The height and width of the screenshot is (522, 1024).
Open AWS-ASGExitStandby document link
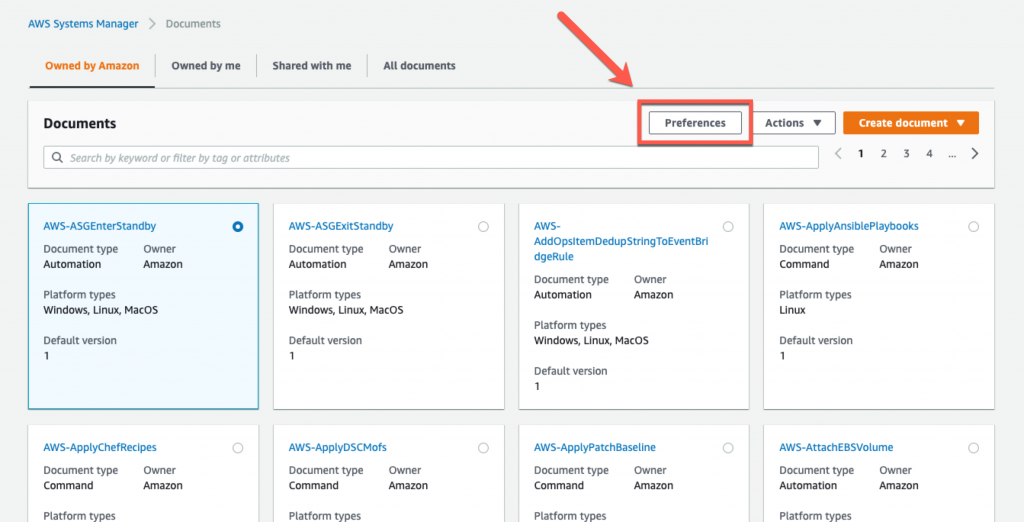click(341, 226)
